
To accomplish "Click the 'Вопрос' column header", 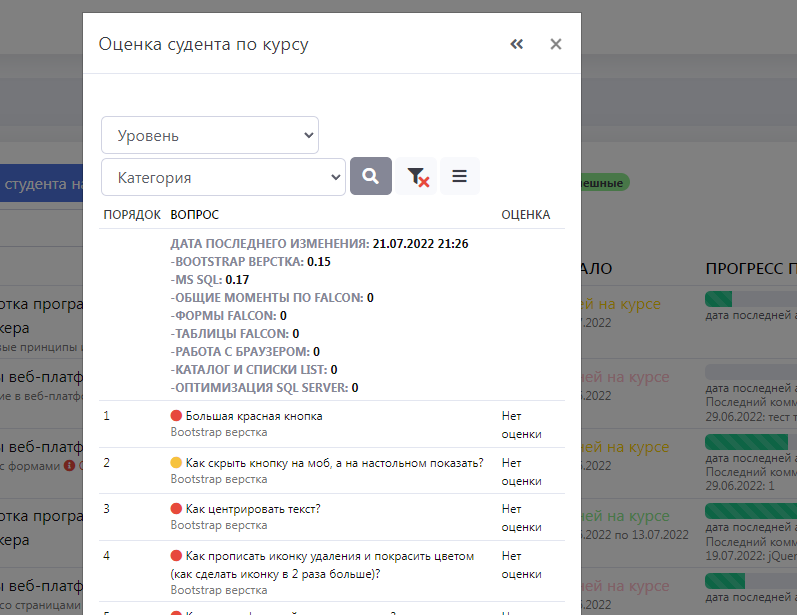I will (194, 215).
